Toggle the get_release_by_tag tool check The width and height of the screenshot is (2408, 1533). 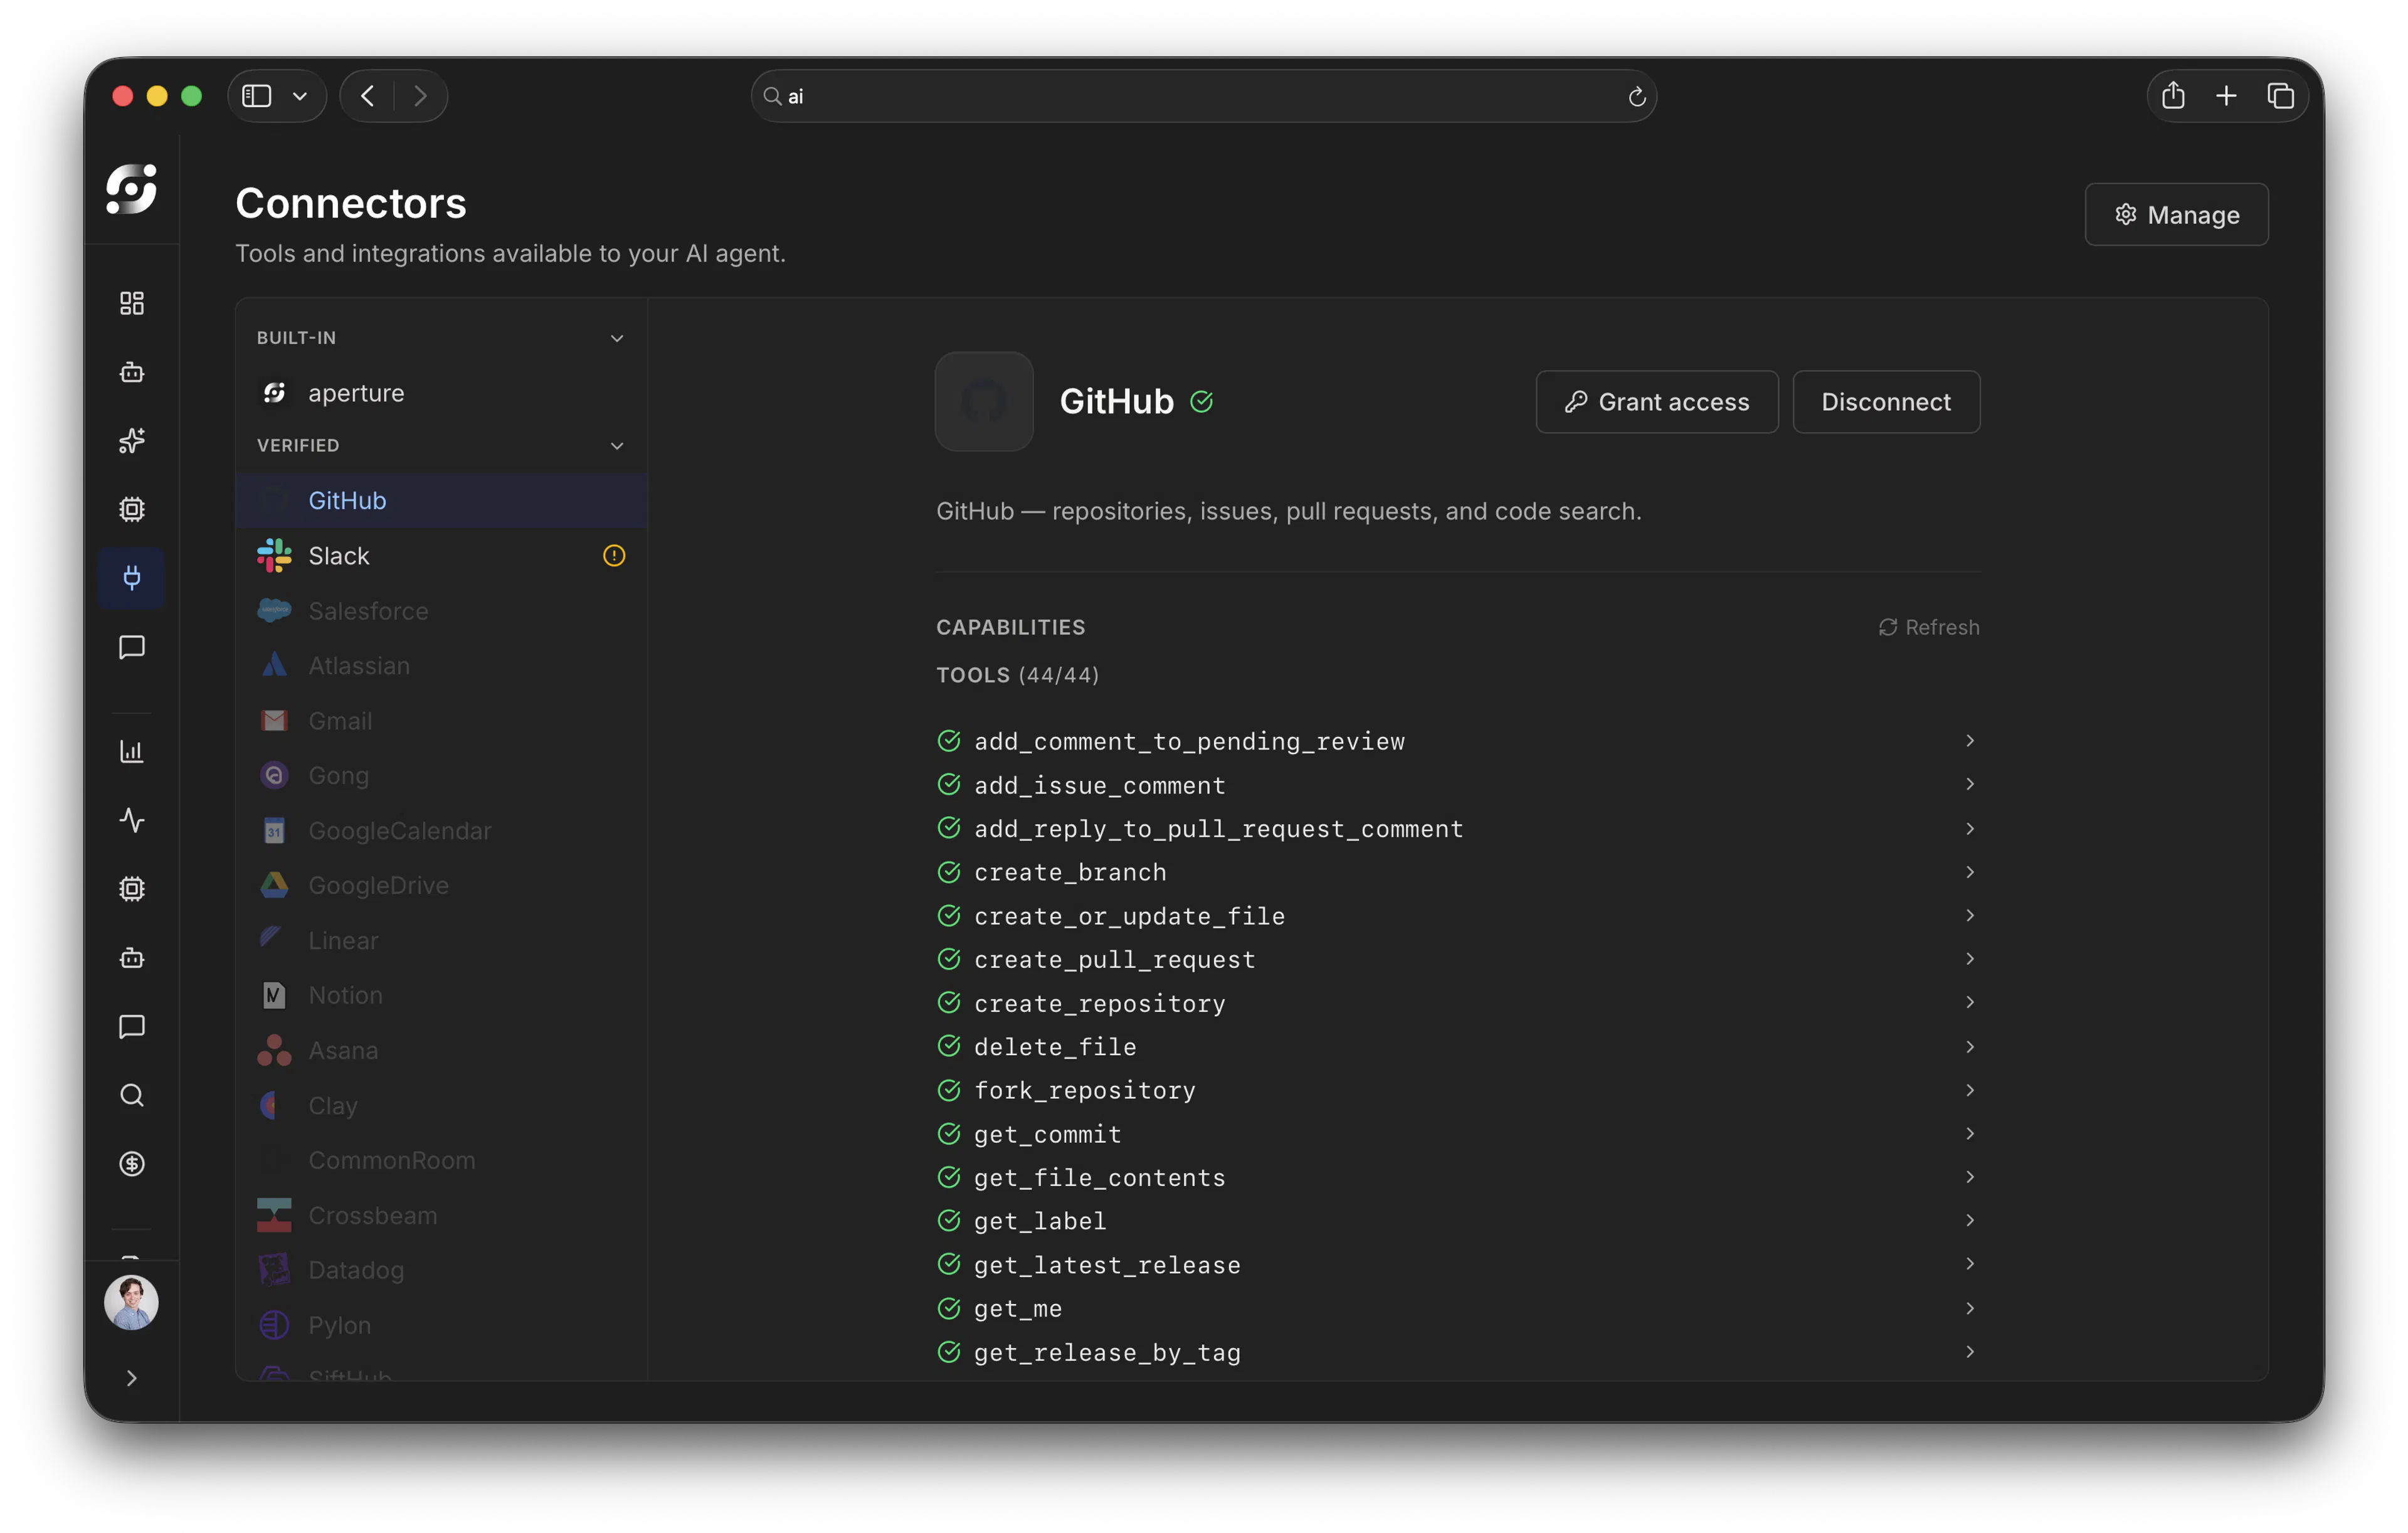tap(949, 1352)
